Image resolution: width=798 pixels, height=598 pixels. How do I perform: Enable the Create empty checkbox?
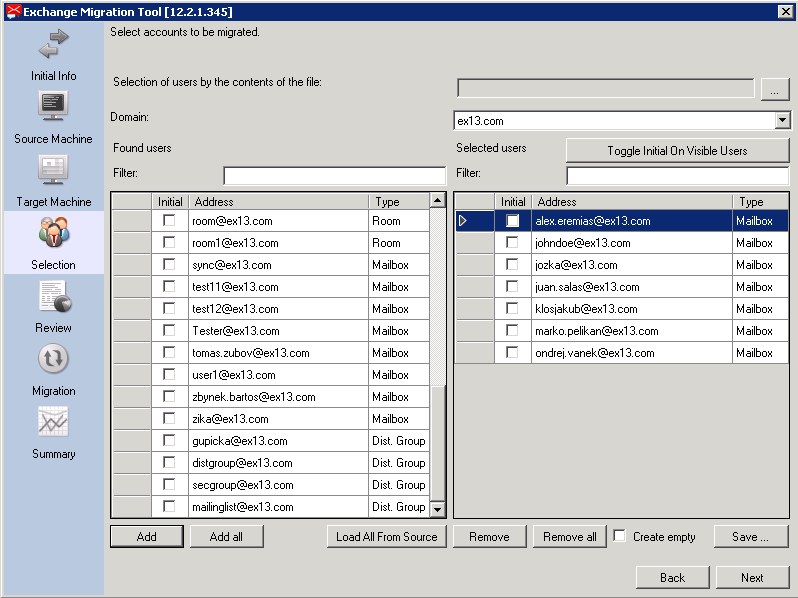click(619, 536)
